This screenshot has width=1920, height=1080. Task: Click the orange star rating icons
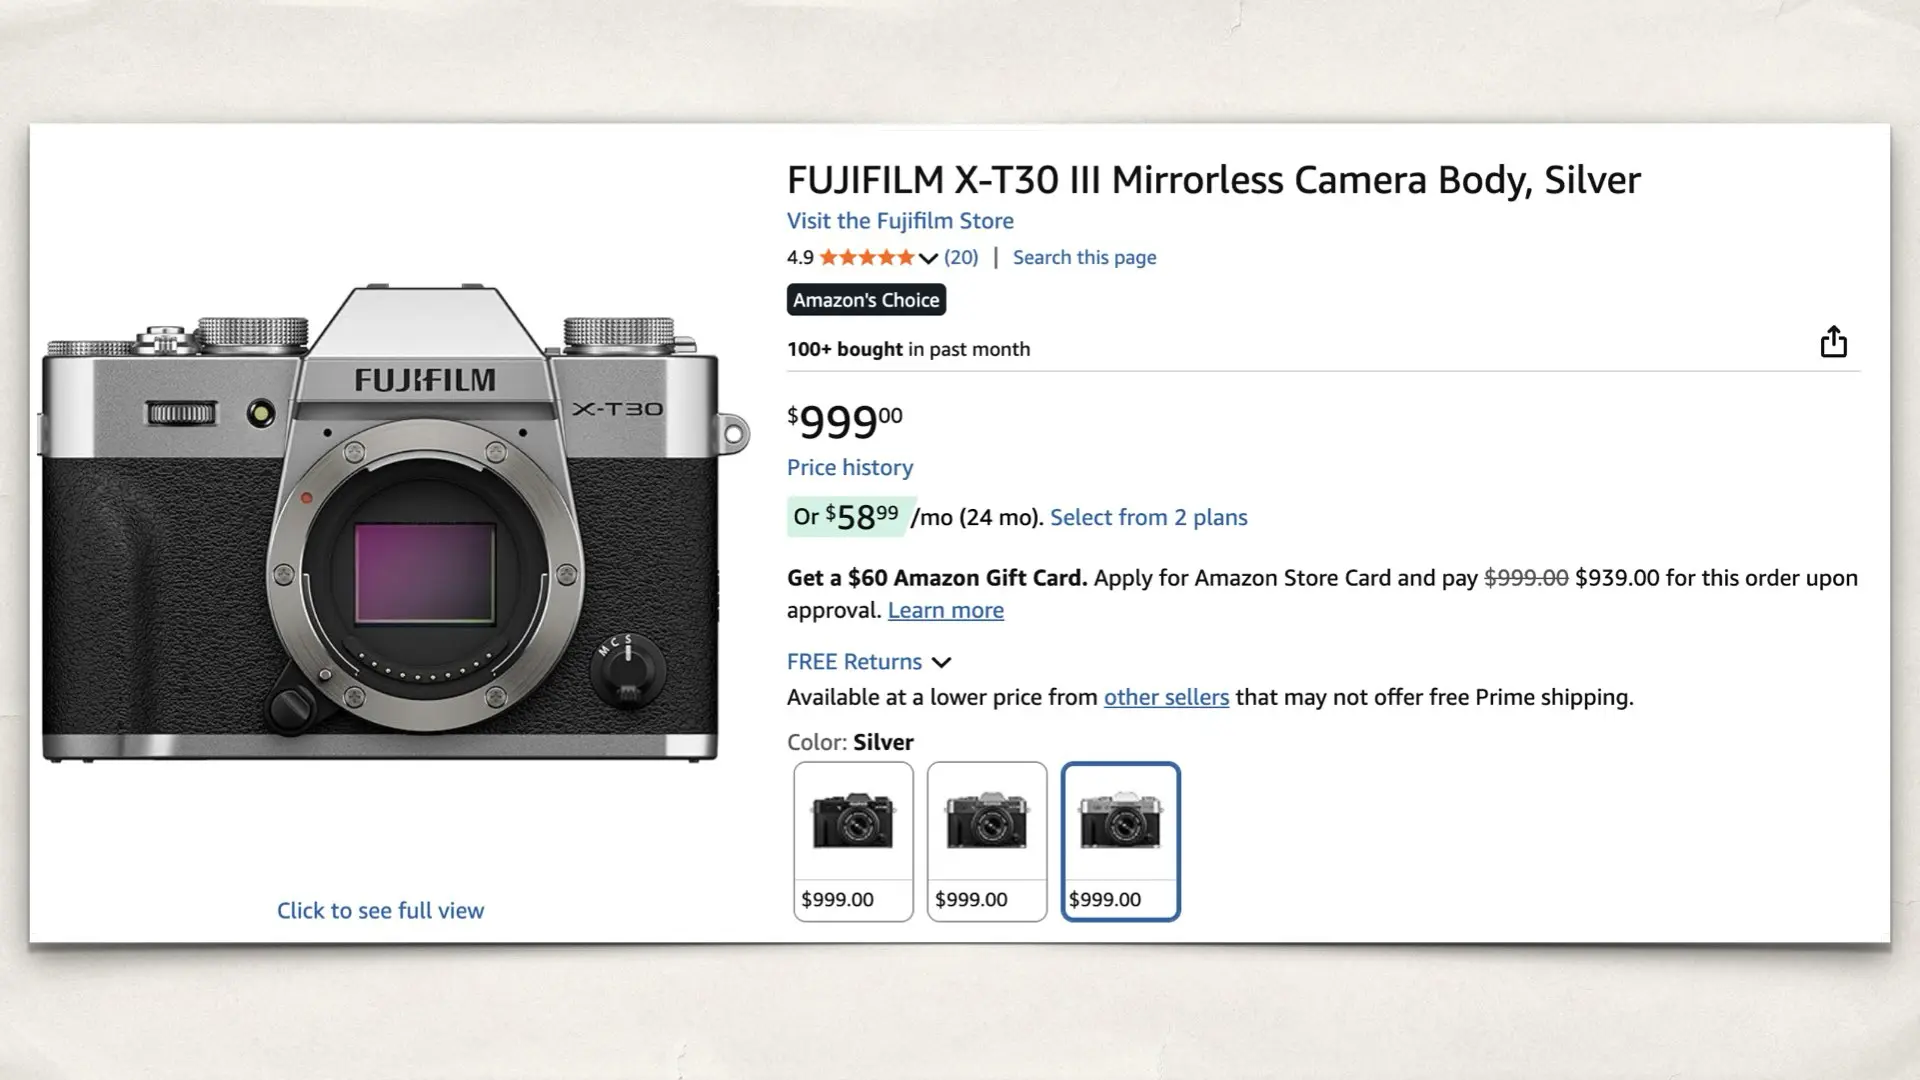click(868, 257)
